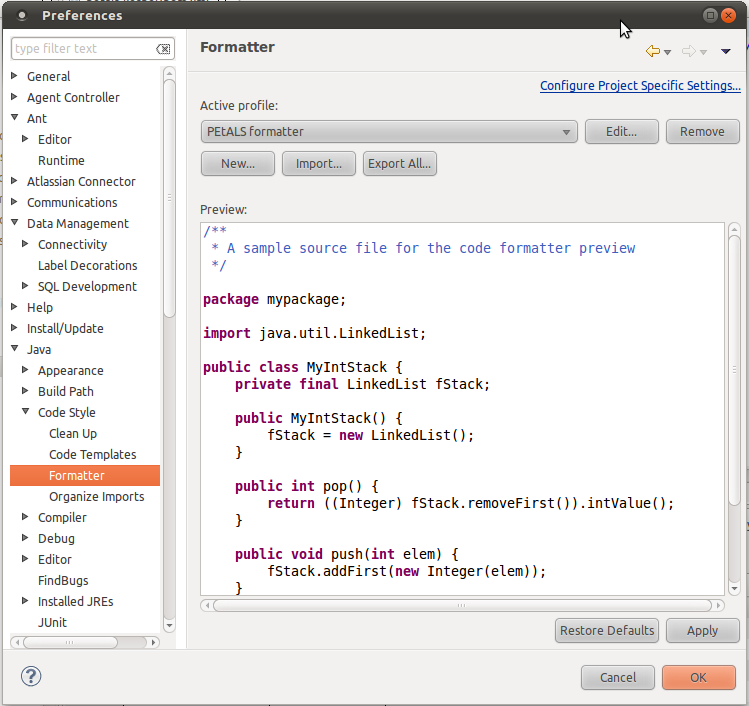
Task: Clear the filter text field icon
Action: point(163,49)
